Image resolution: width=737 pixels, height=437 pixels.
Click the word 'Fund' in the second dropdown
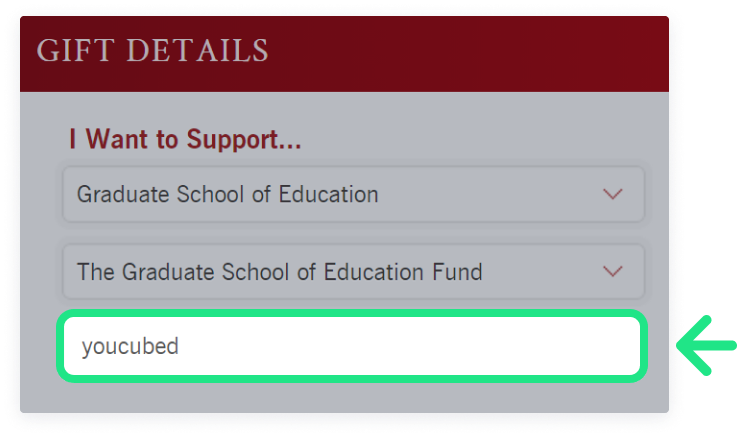coord(457,272)
